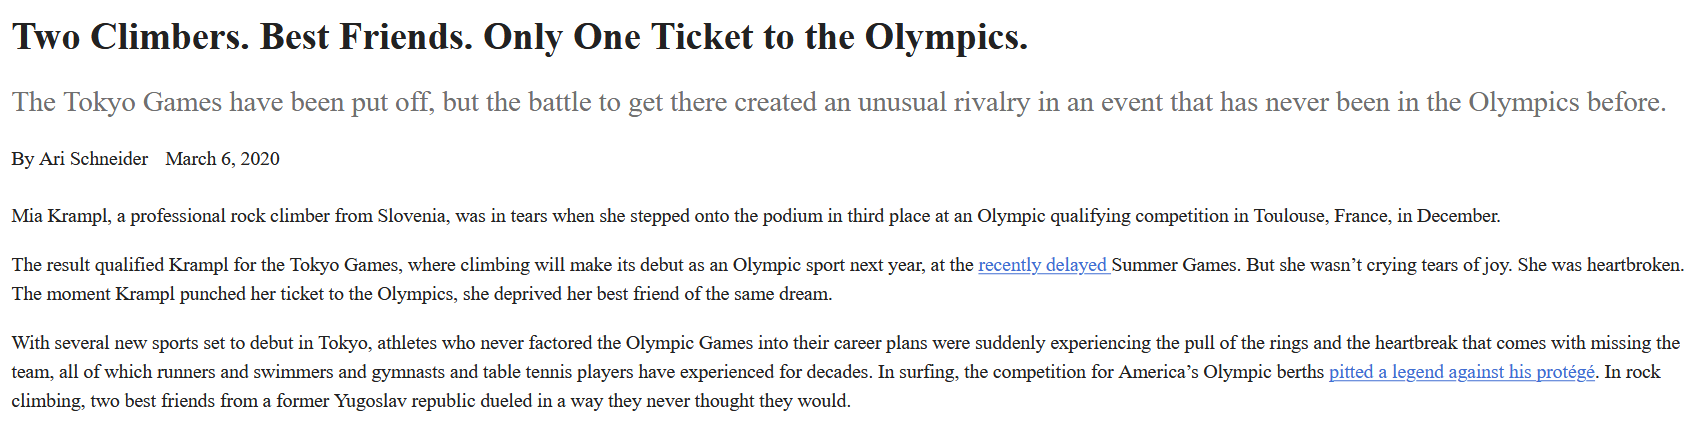Viewport: 1703px width, 435px height.
Task: Click the author name Ari Schneider
Action: tap(94, 159)
